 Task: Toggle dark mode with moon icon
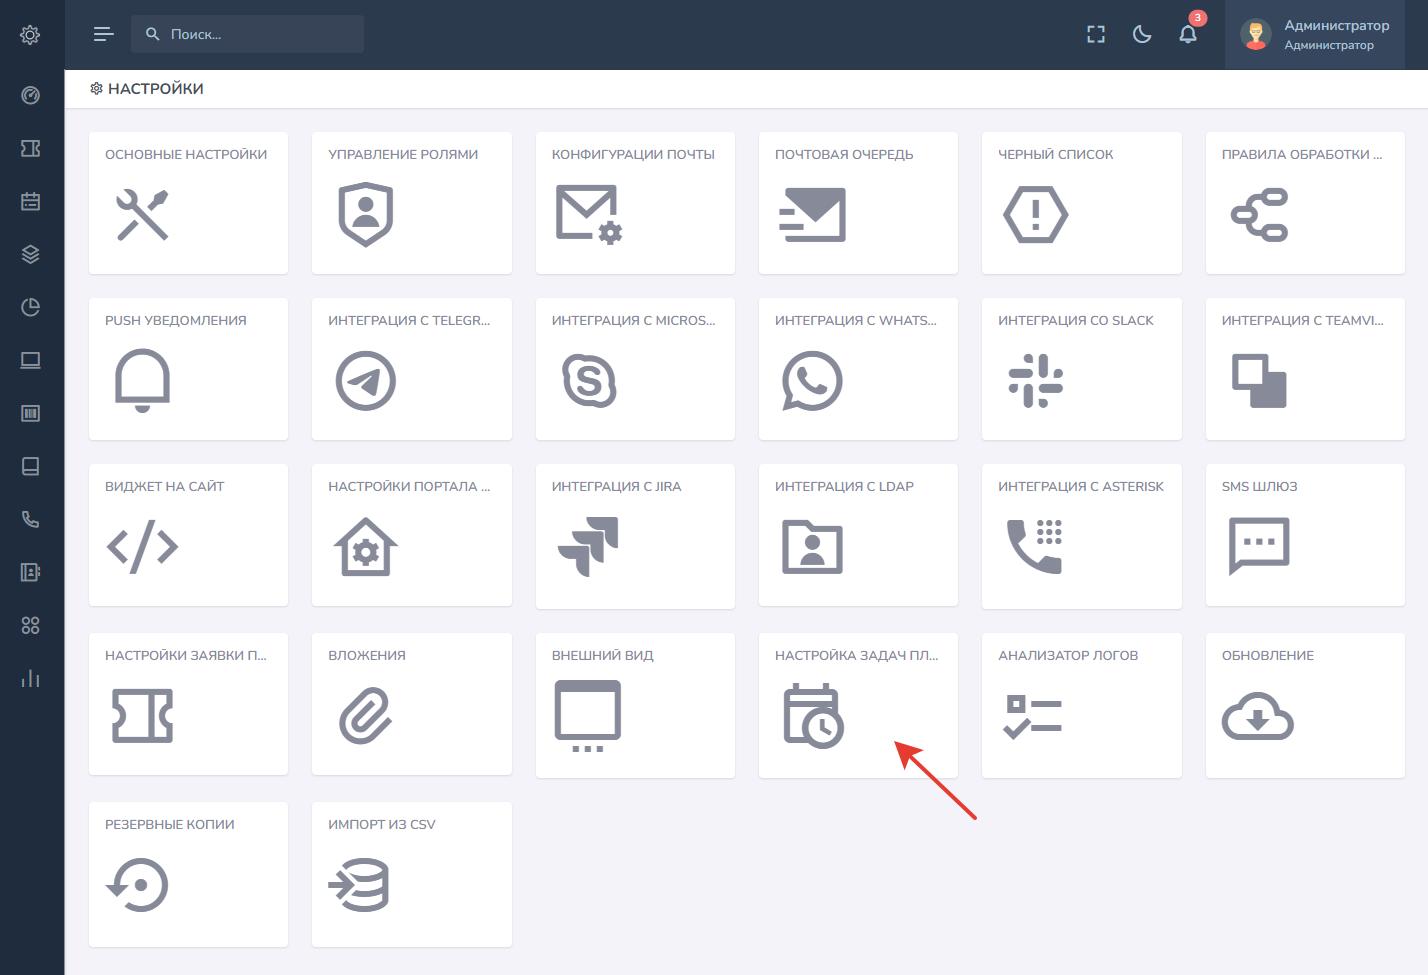tap(1142, 35)
